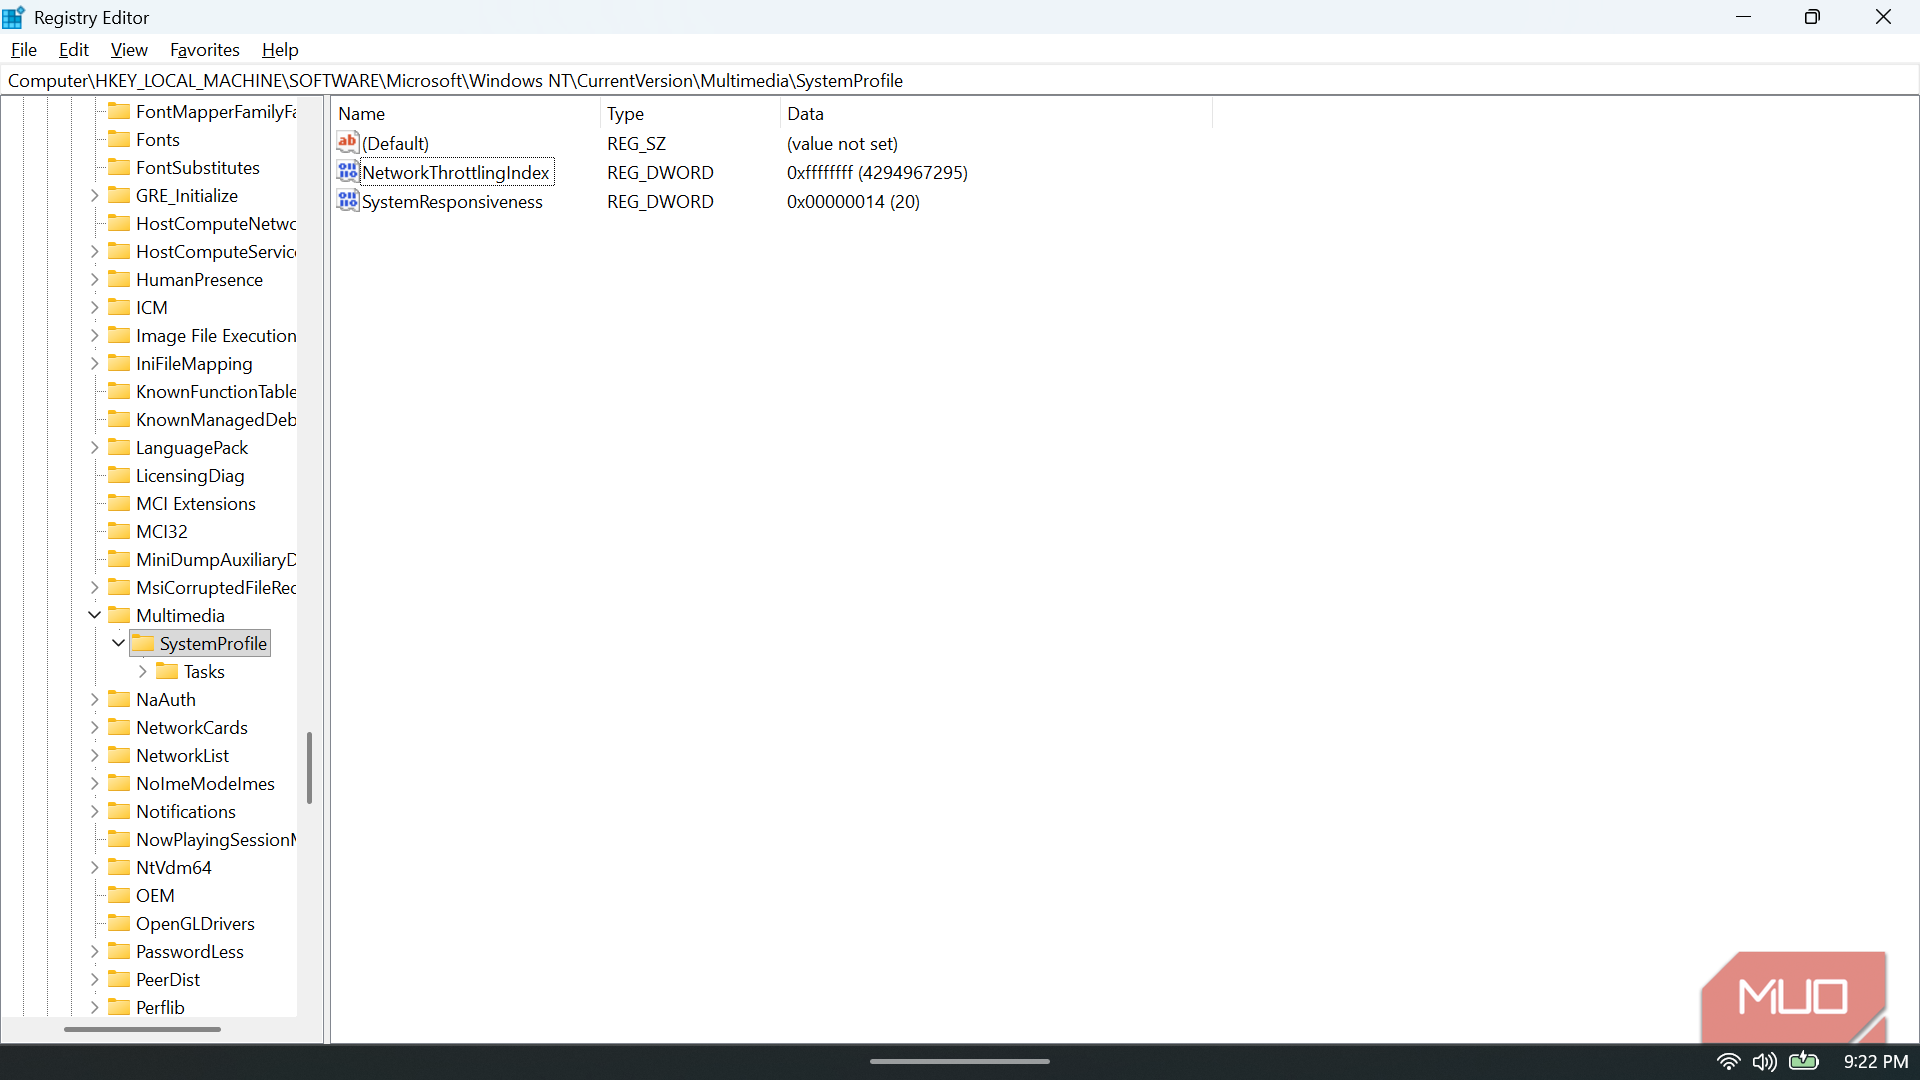
Task: Click the Multimedia folder icon
Action: click(119, 615)
